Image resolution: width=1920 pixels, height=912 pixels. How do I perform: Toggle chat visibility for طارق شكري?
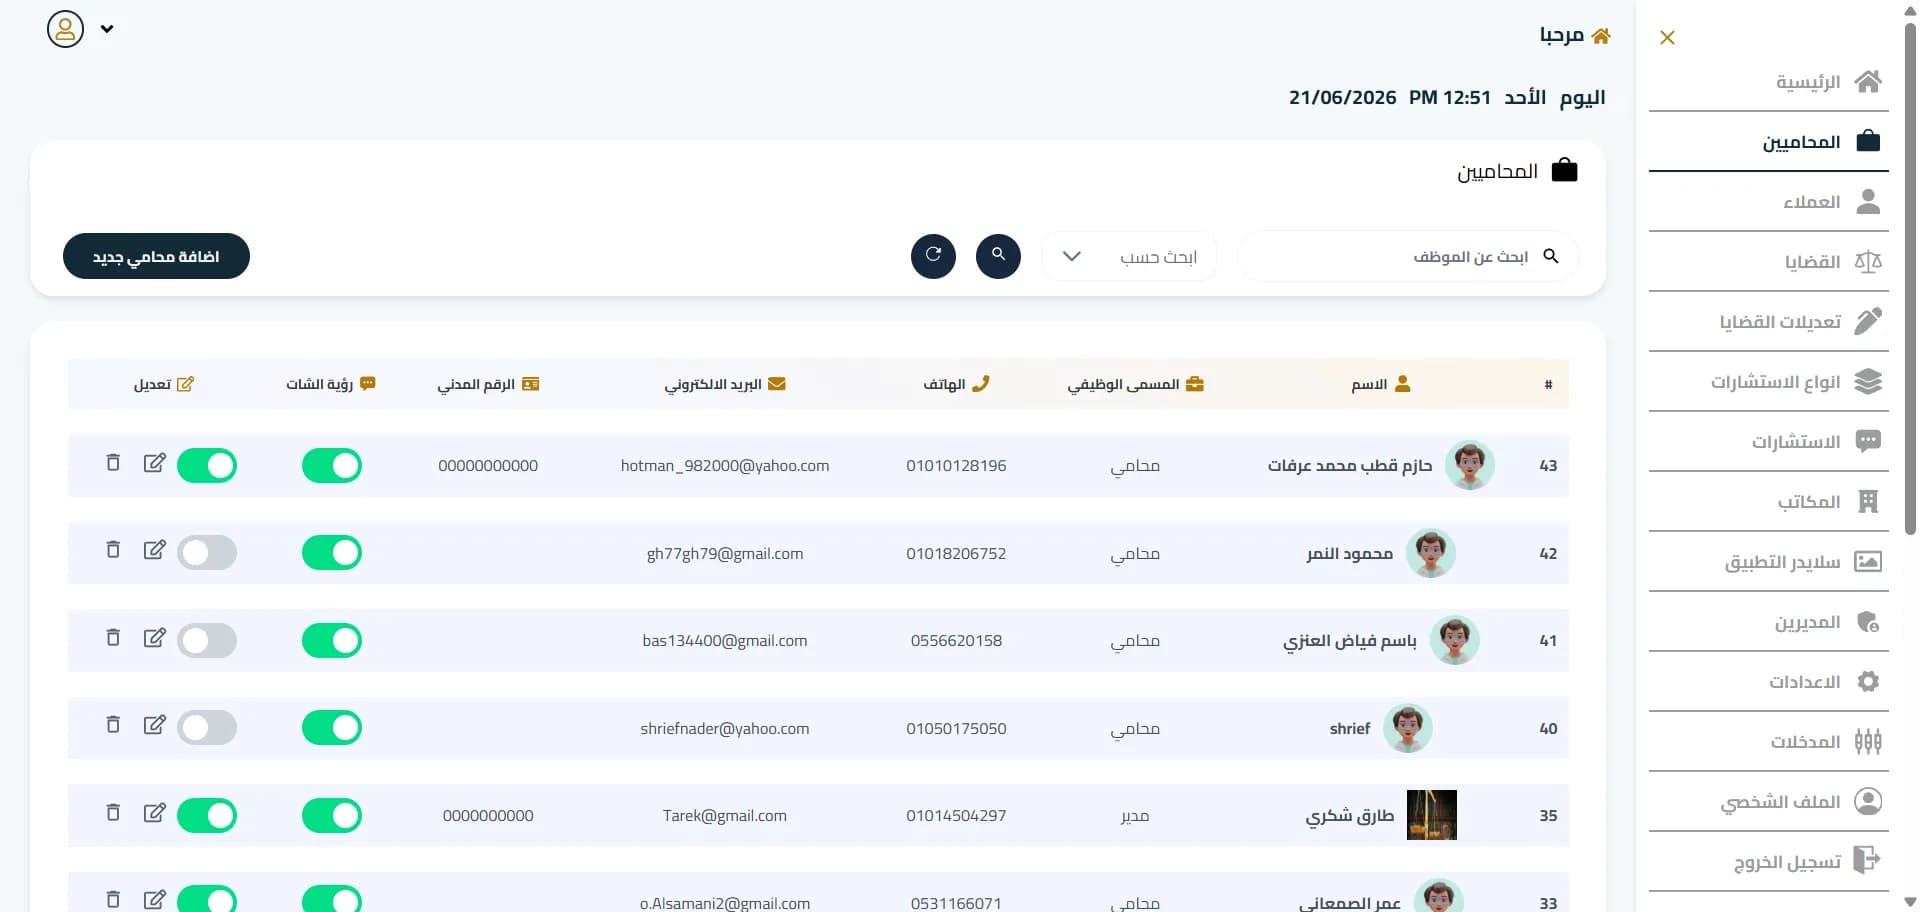coord(332,816)
